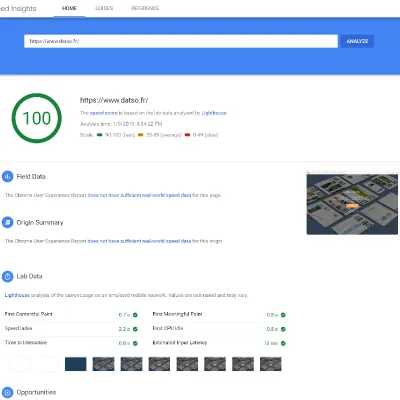
Task: Click First Contentful Paint green check icon
Action: pos(135,315)
